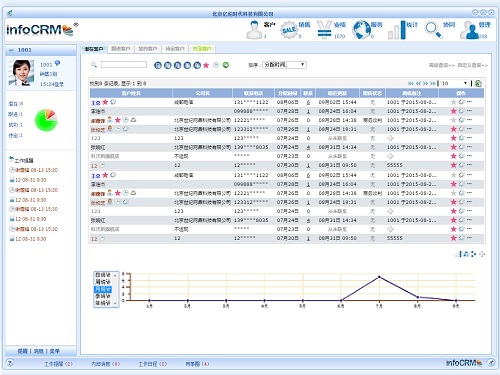
Task: Click the four-arrow expand icon above the chart
Action: 482,254
